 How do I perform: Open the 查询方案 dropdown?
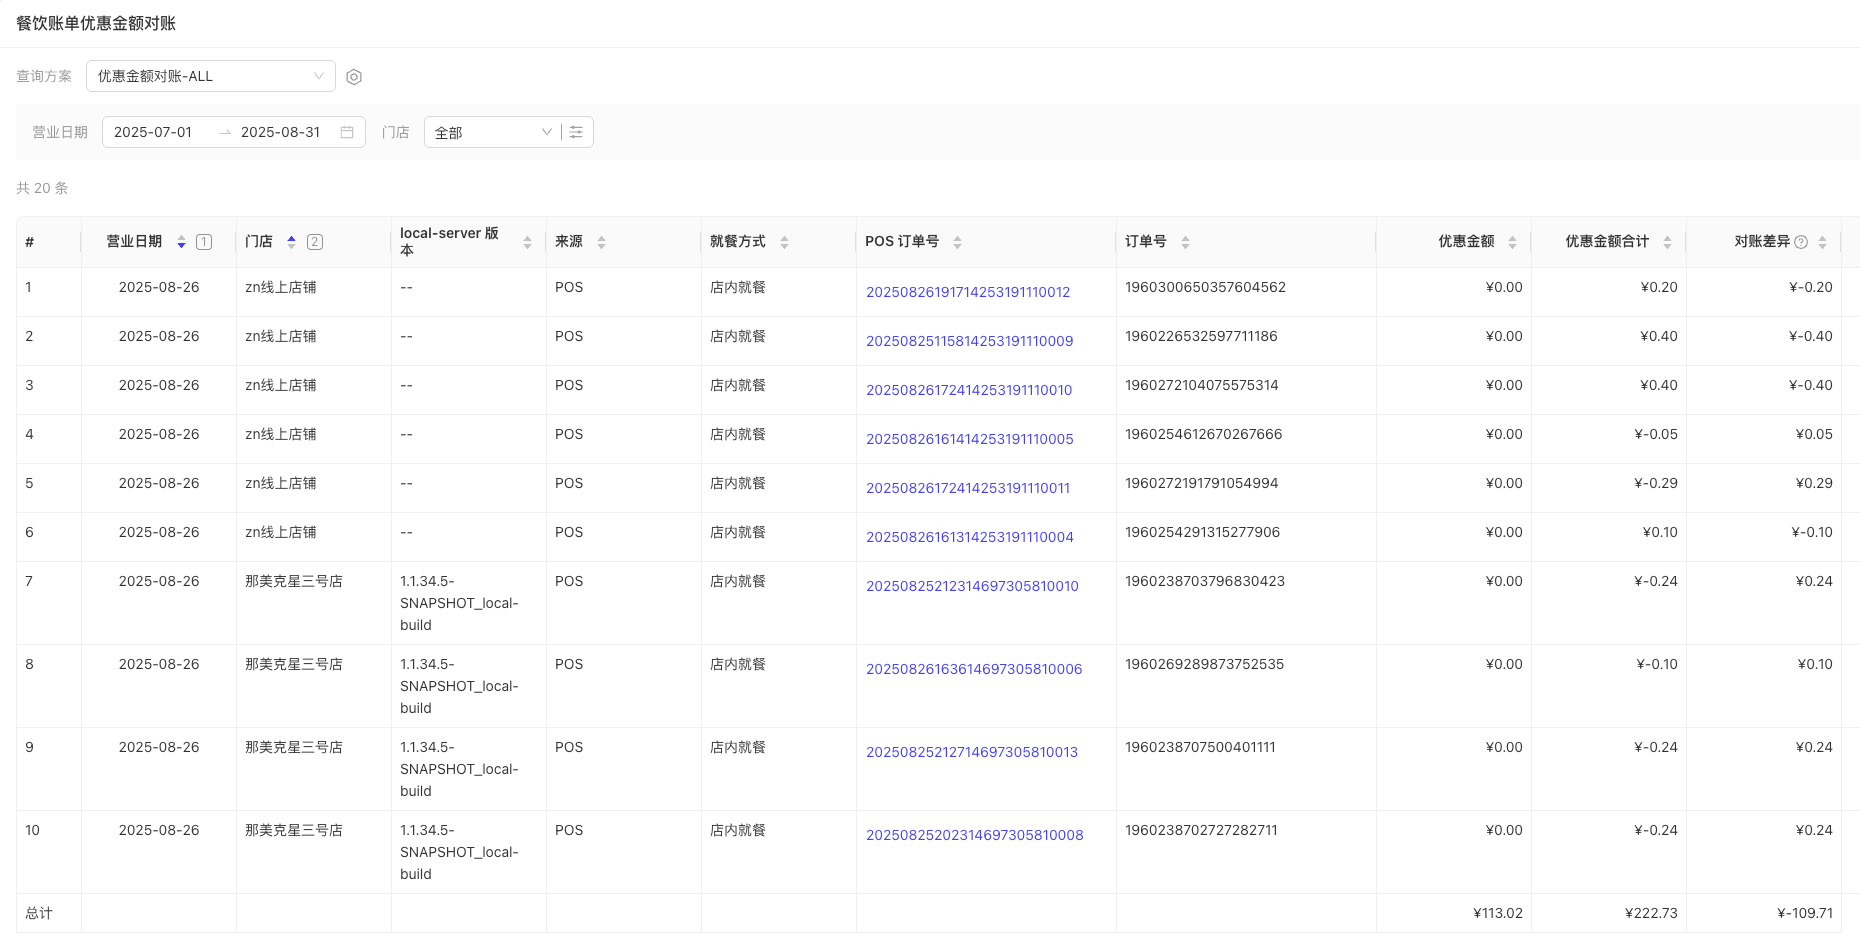coord(210,76)
